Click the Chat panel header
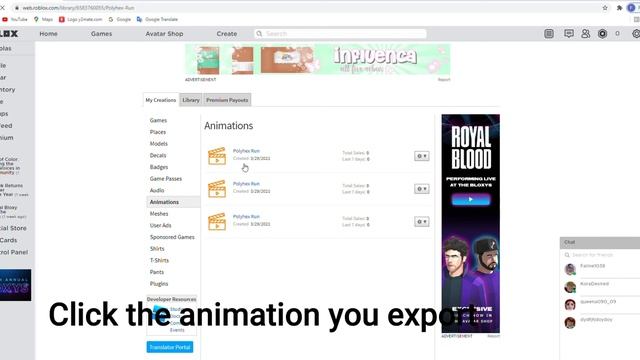The height and width of the screenshot is (360, 640). click(x=600, y=242)
